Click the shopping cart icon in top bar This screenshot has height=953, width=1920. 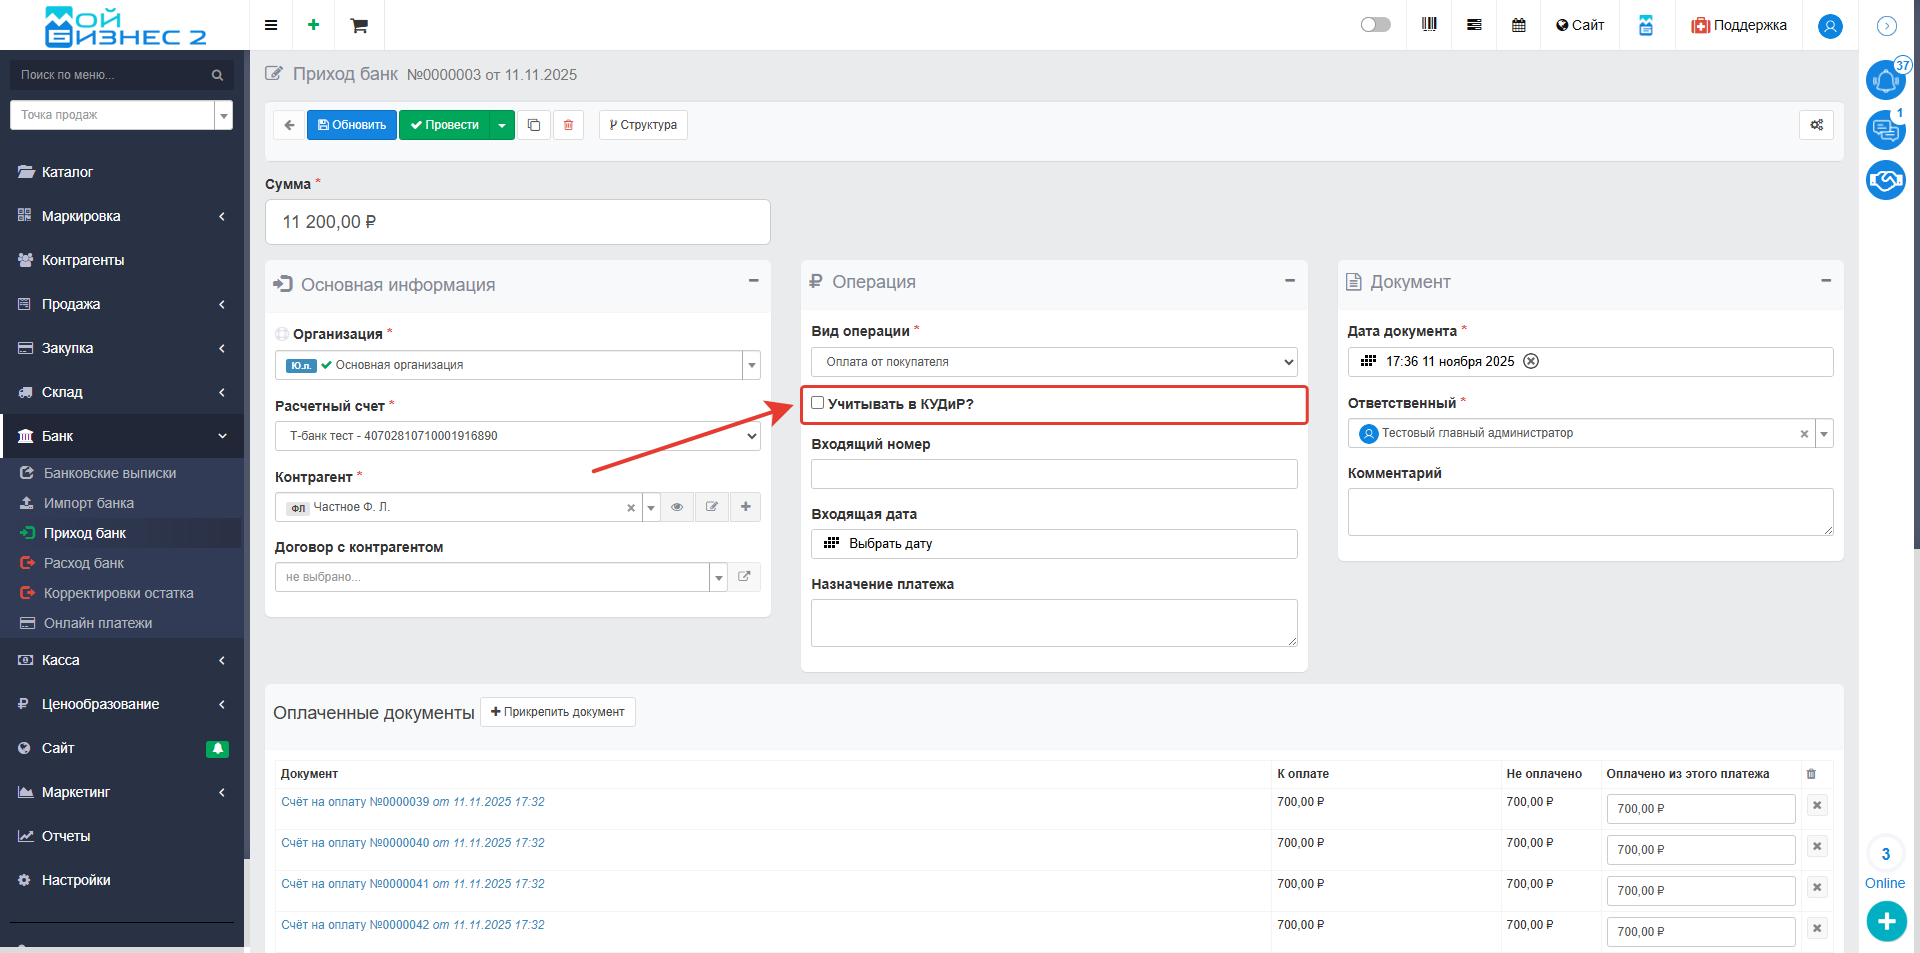tap(359, 25)
